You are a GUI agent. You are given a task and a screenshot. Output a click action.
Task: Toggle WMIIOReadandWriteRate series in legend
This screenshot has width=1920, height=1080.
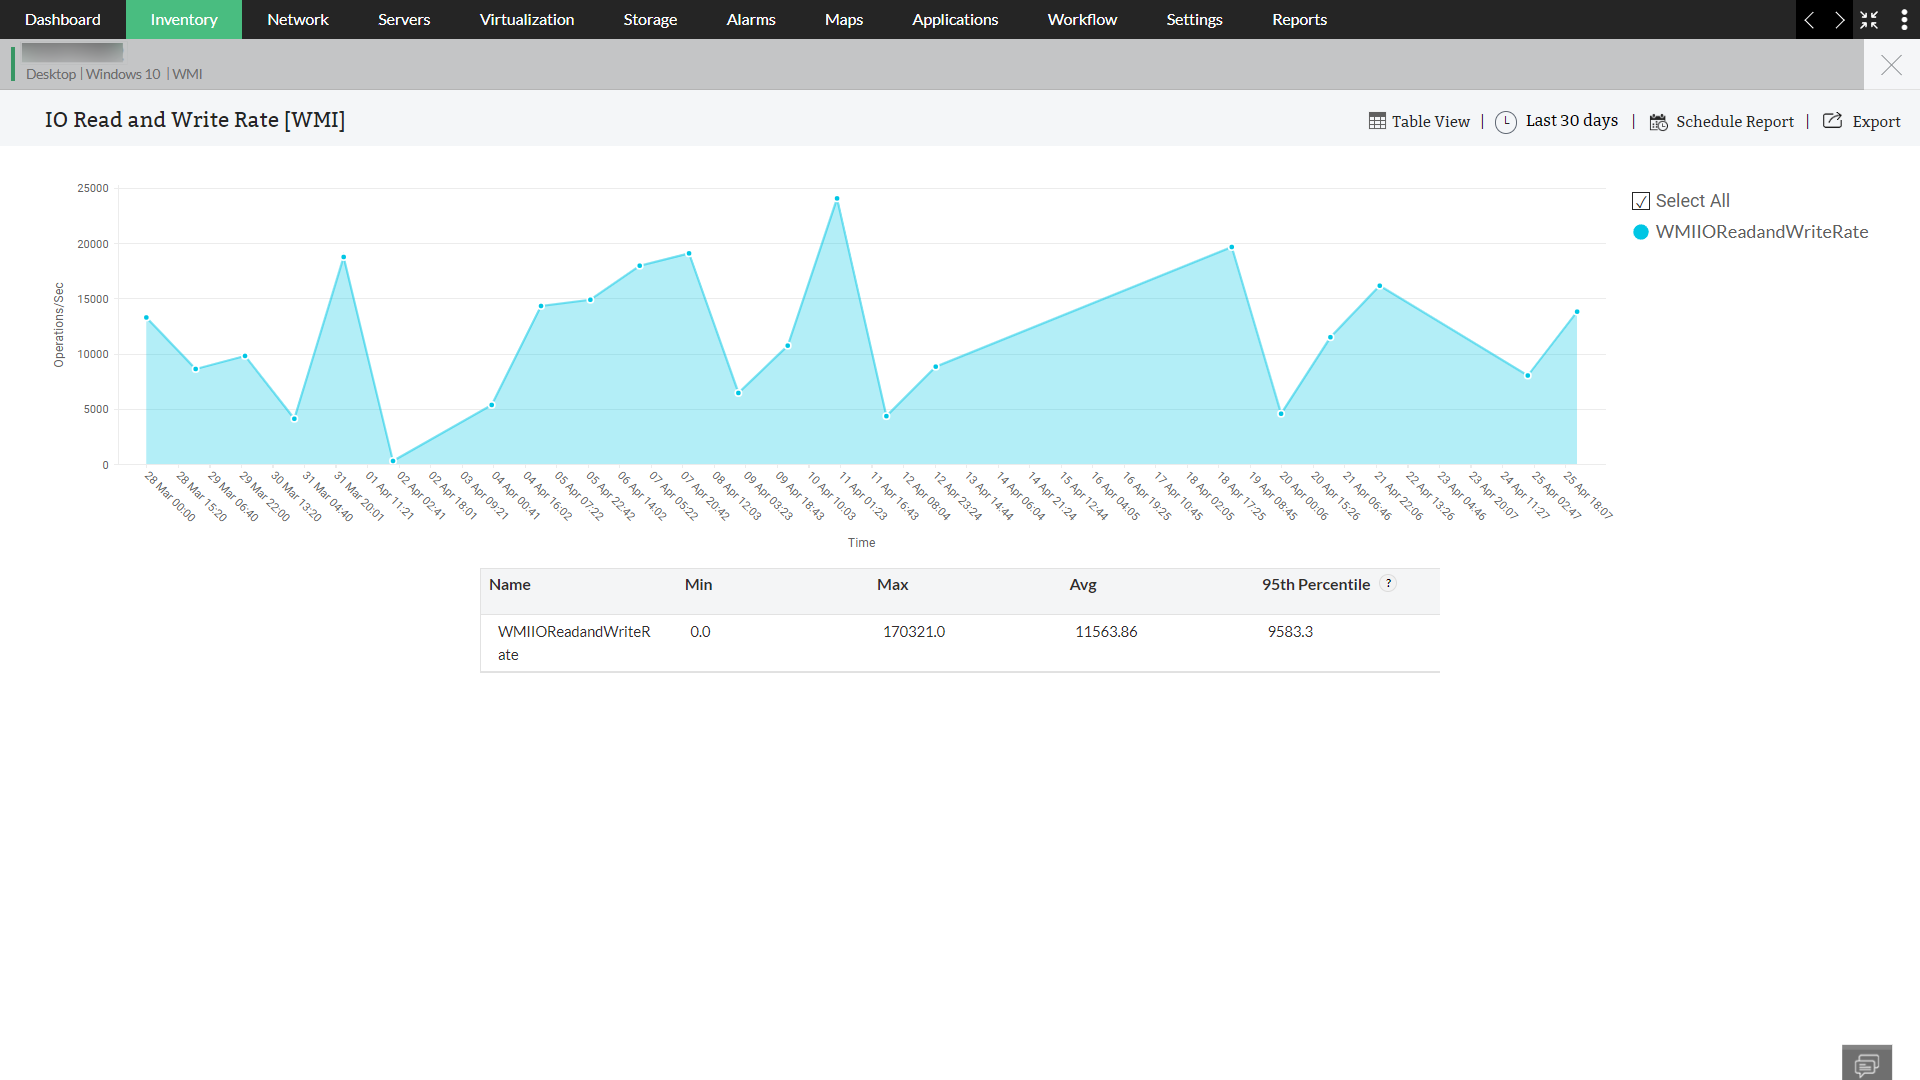[1761, 232]
